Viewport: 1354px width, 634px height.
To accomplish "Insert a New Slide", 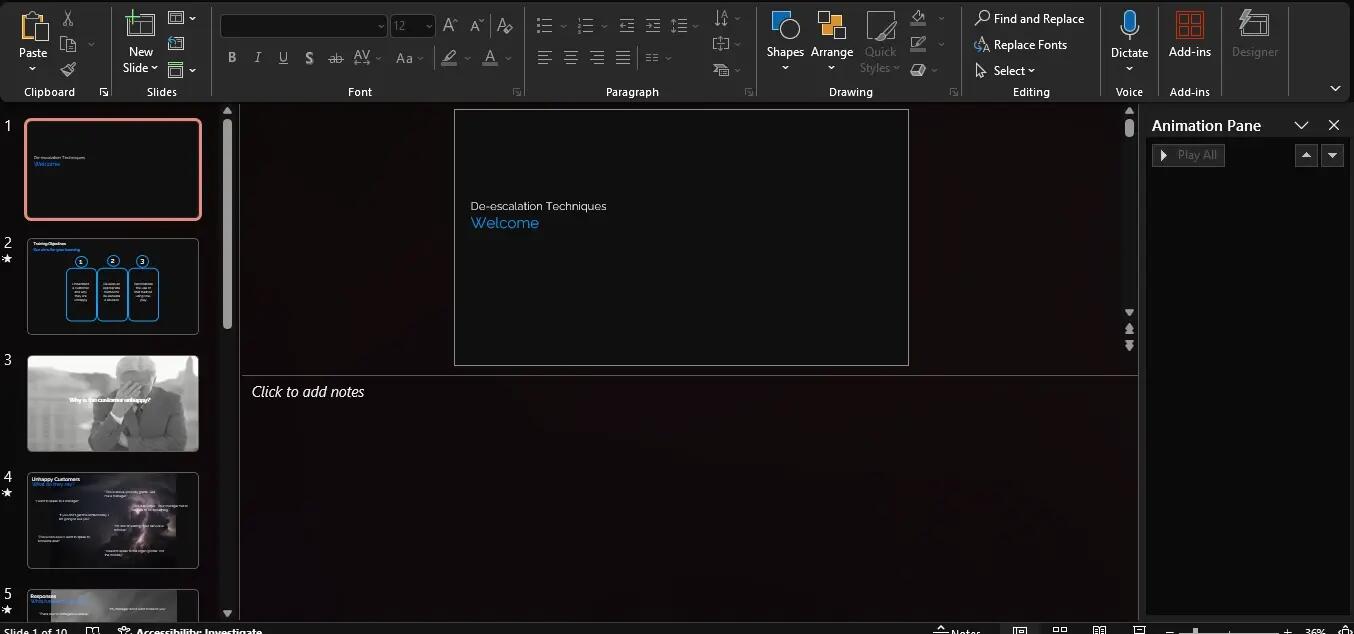I will pos(141,42).
